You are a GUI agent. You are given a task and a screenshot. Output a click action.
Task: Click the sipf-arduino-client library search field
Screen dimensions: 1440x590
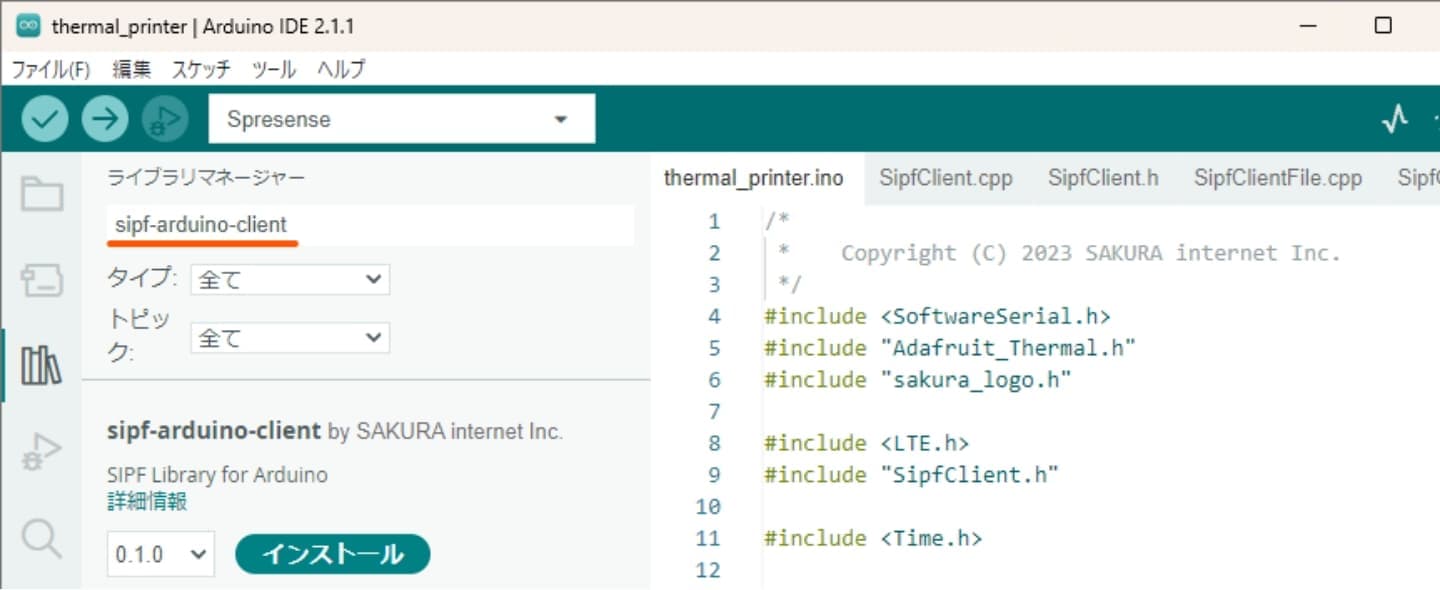click(x=368, y=225)
